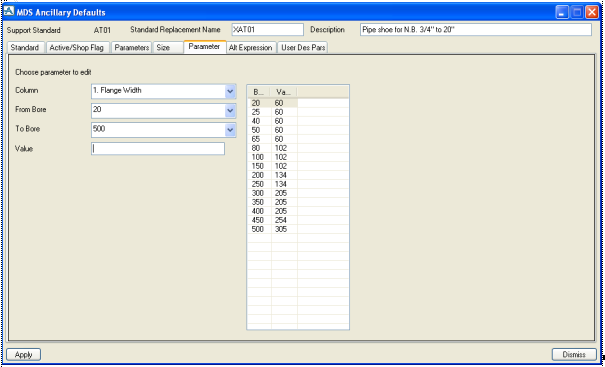Viewport: 605px width, 367px height.
Task: Select table row with bore 150
Action: click(x=298, y=166)
